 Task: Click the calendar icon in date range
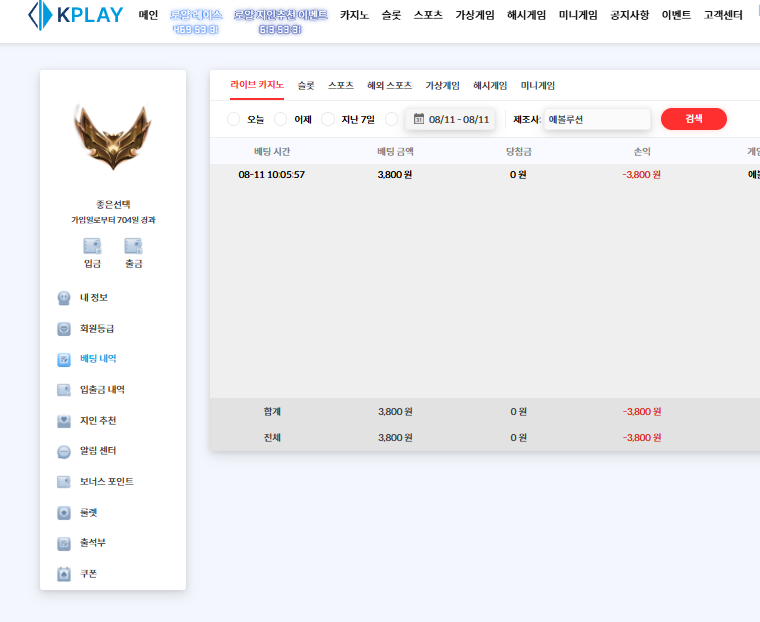(419, 119)
